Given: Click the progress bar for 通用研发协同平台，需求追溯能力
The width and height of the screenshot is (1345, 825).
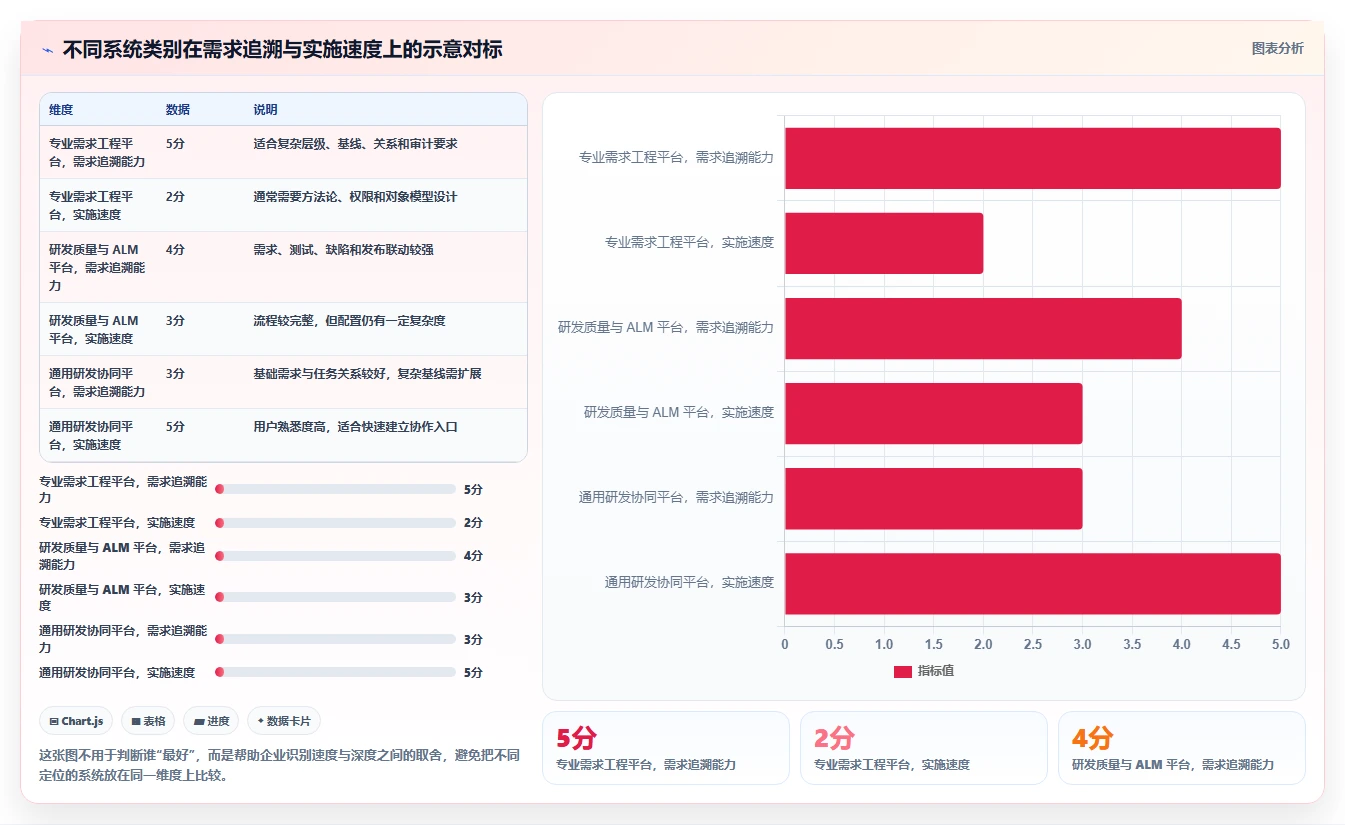Looking at the screenshot, I should click(x=335, y=639).
